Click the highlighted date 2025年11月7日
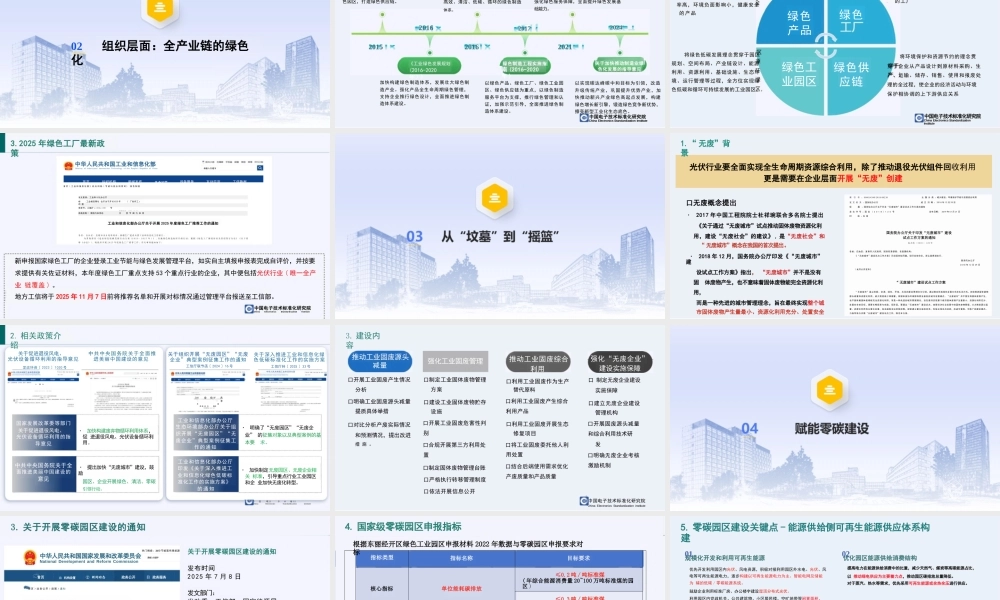 tap(80, 296)
